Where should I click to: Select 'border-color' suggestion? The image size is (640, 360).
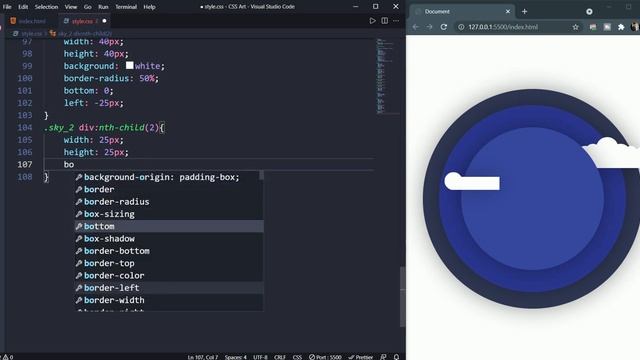pyautogui.click(x=169, y=276)
